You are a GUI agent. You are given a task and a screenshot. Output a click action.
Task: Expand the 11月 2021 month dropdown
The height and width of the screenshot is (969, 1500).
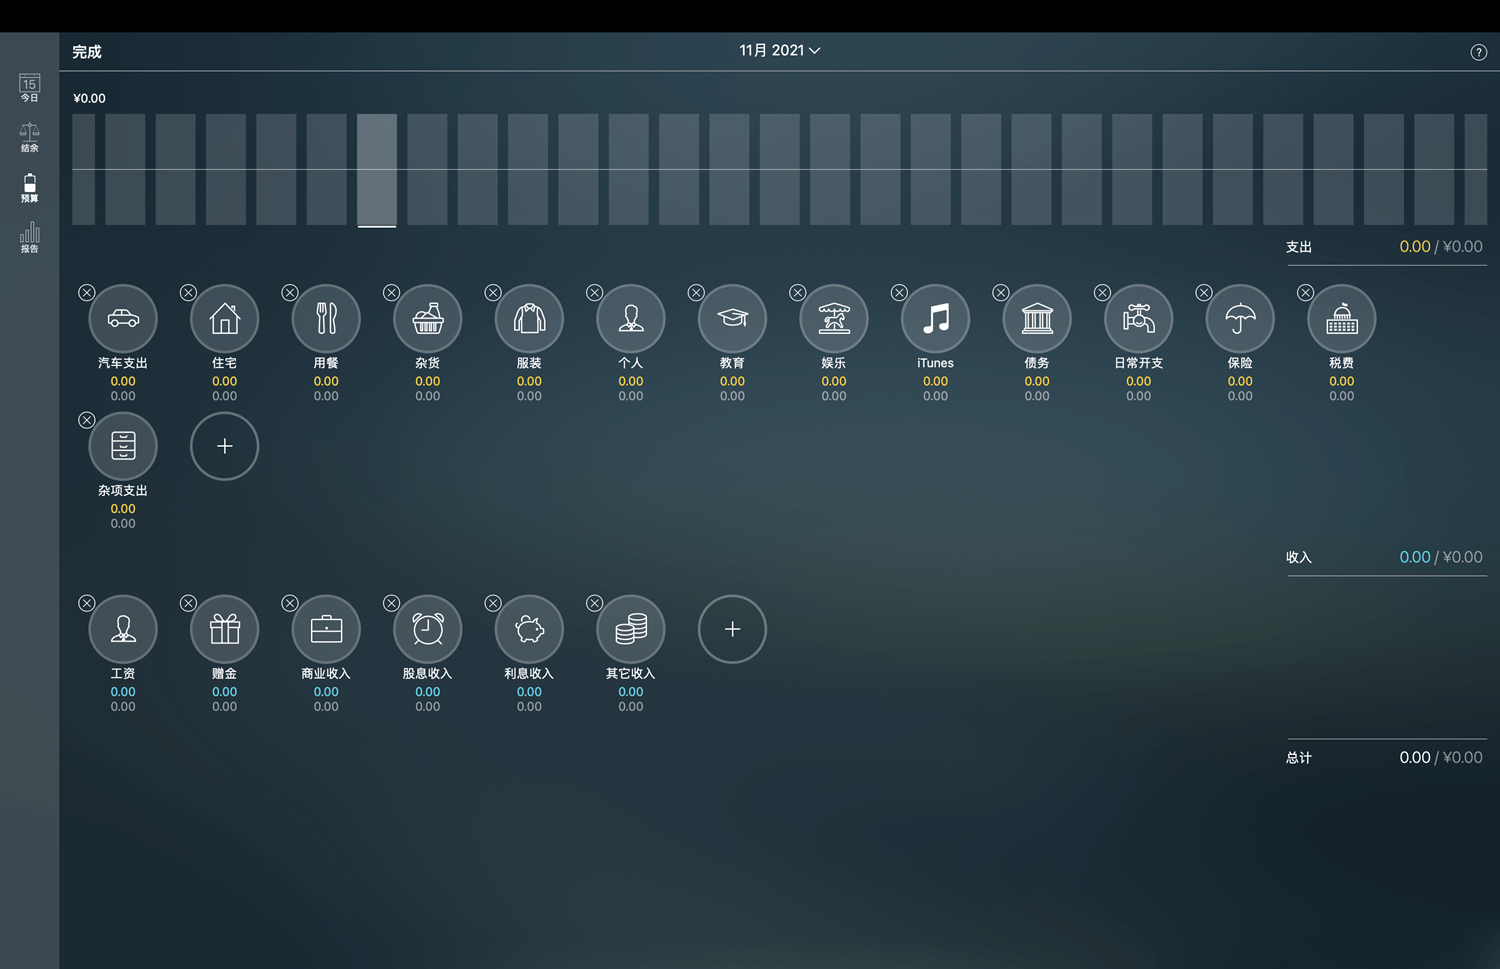click(780, 50)
